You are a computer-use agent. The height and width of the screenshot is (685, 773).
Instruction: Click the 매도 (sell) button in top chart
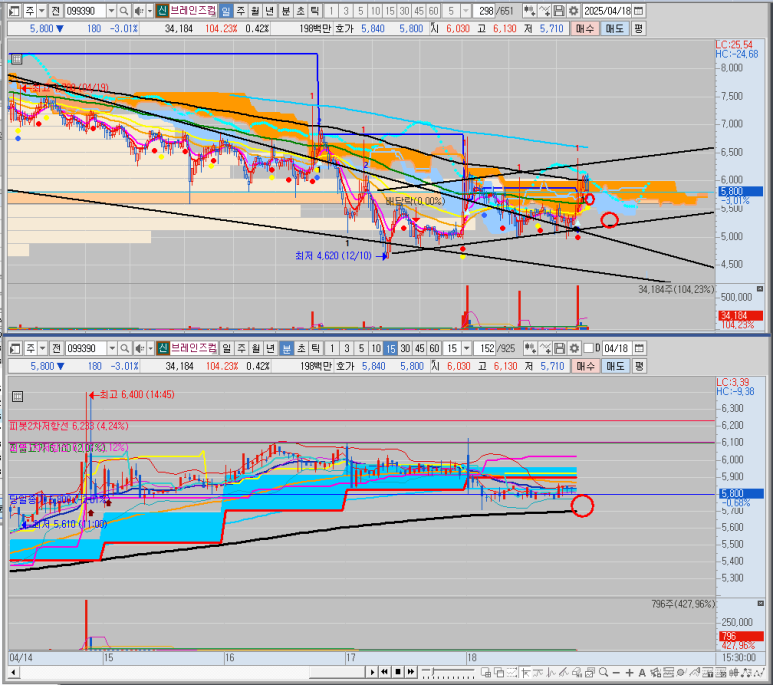pyautogui.click(x=614, y=29)
